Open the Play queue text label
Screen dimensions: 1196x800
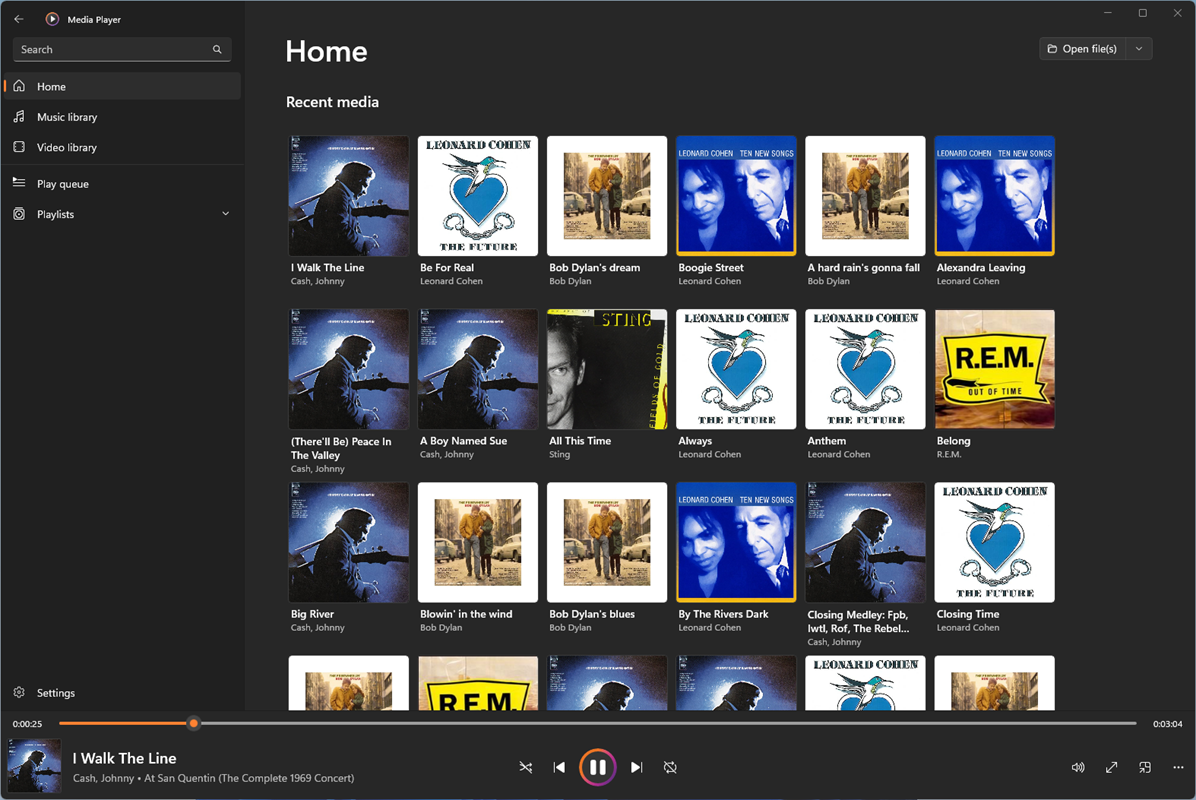coord(63,184)
